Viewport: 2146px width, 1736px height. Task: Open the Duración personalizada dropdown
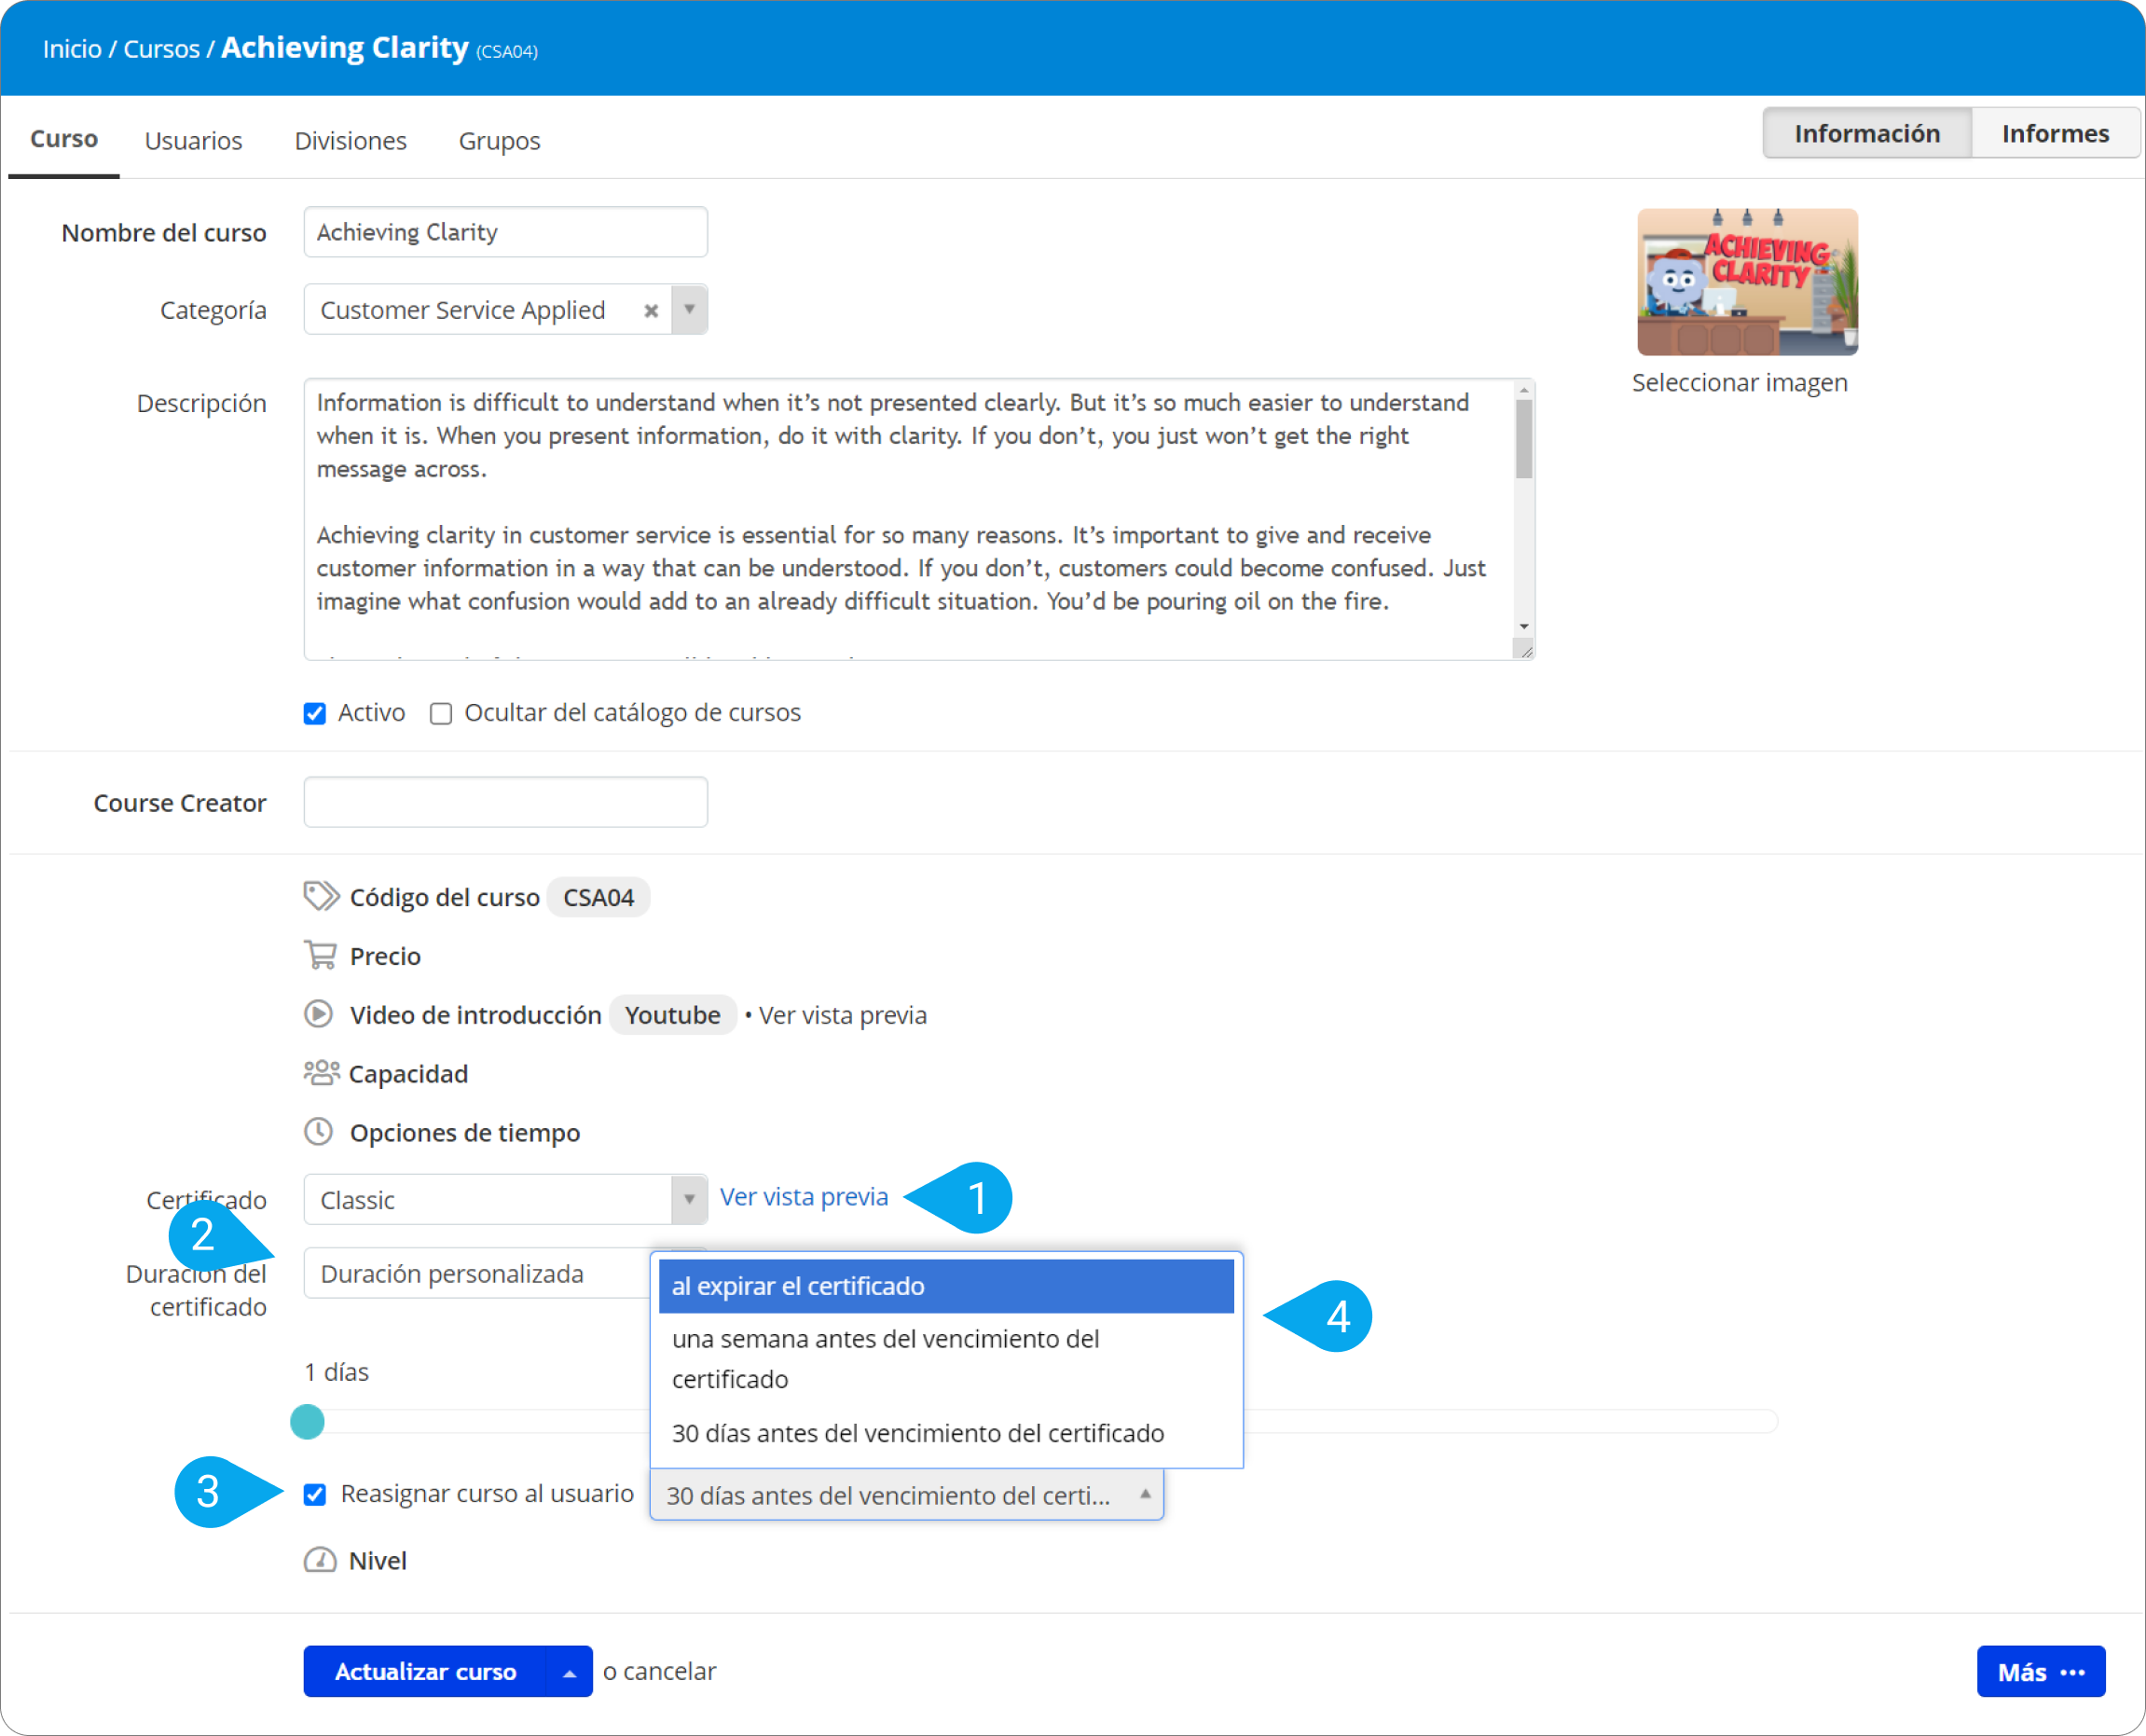[478, 1273]
